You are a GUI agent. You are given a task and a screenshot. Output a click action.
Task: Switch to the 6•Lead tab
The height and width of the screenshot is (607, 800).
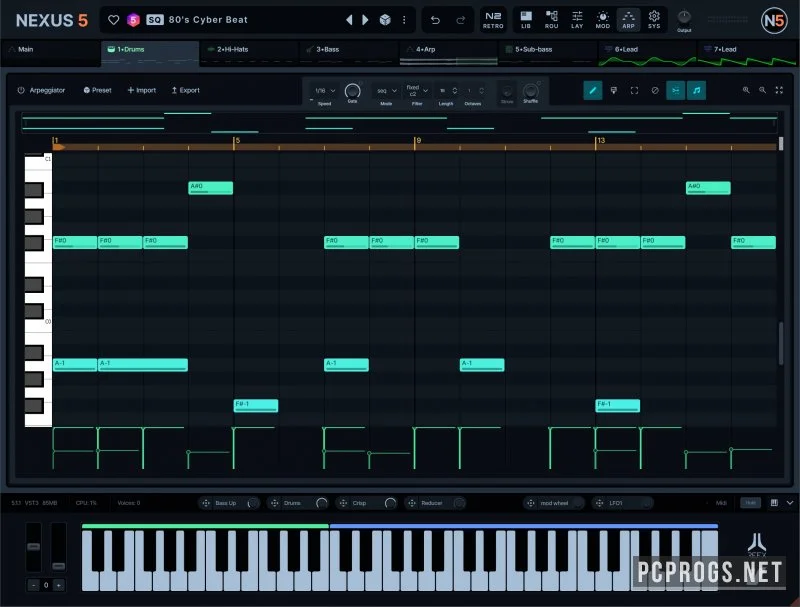[x=647, y=53]
